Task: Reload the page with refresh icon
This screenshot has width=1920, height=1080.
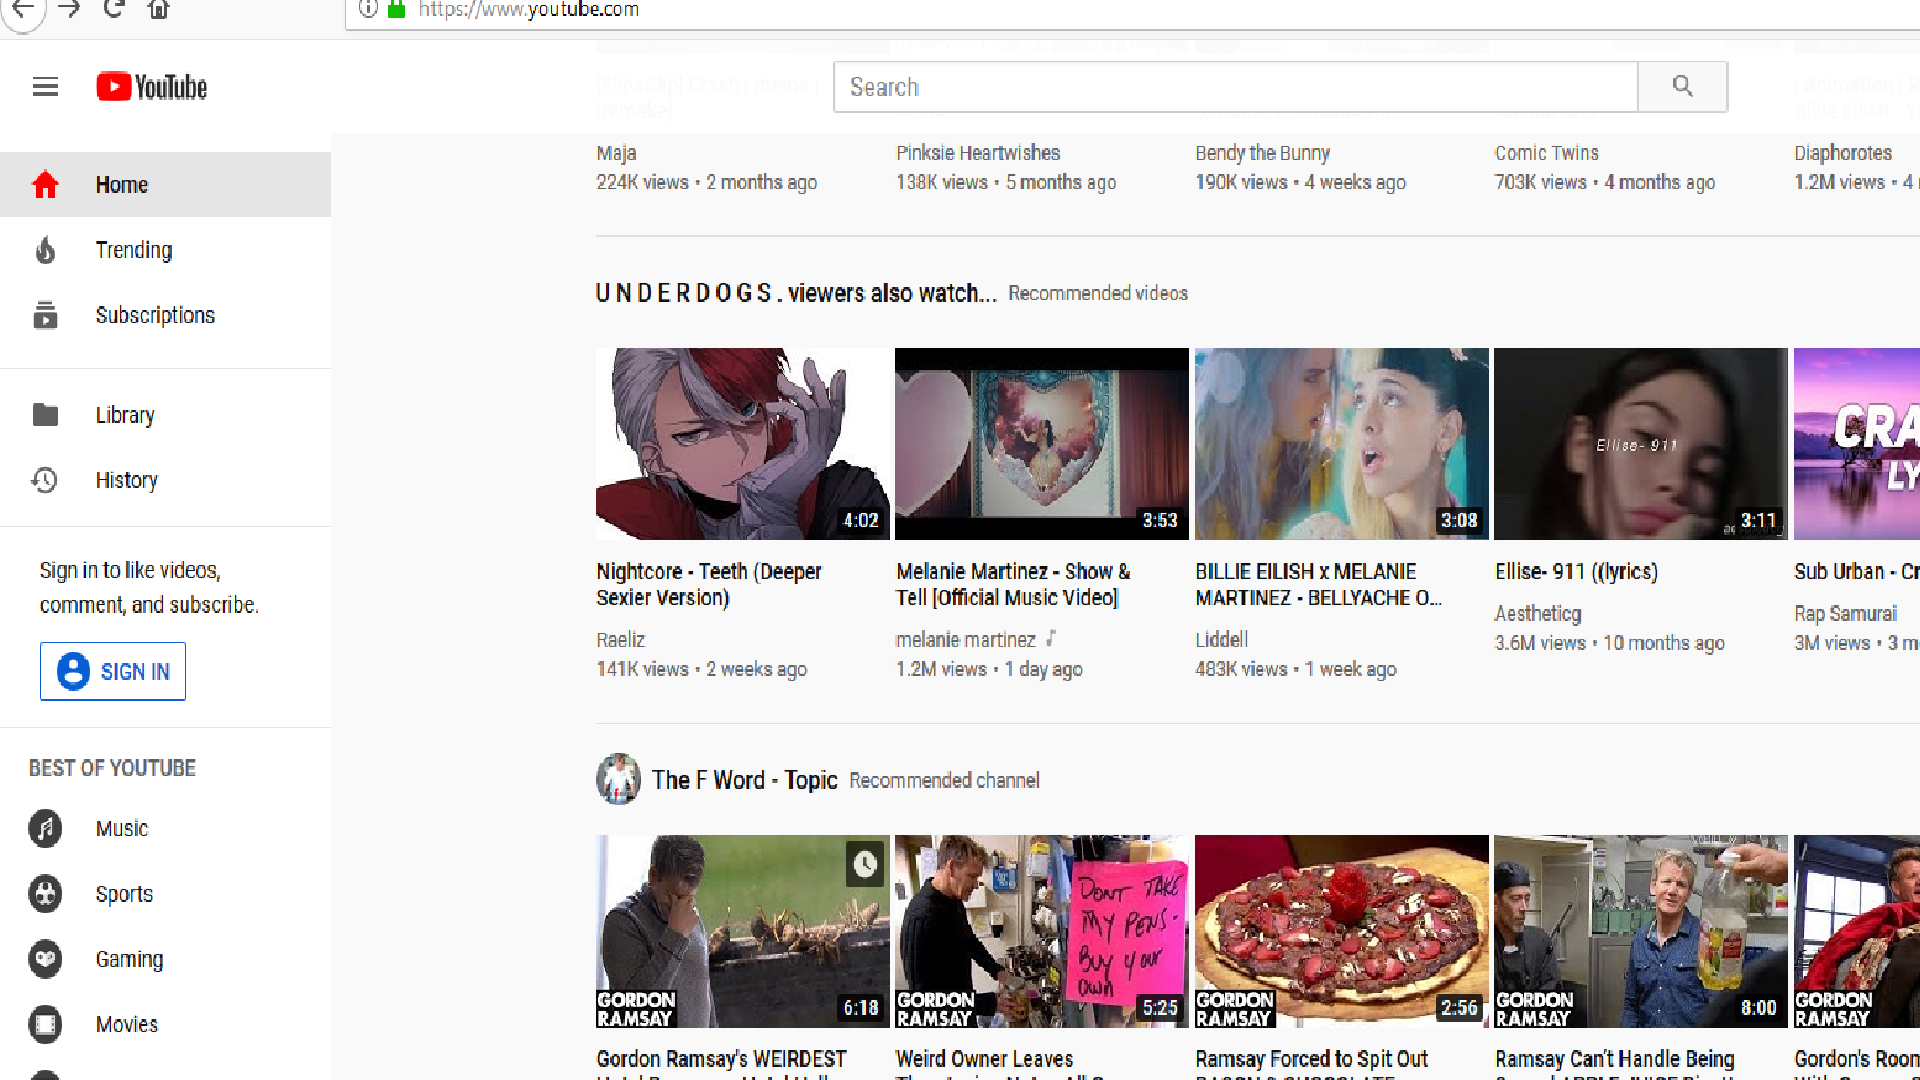Action: pos(113,10)
